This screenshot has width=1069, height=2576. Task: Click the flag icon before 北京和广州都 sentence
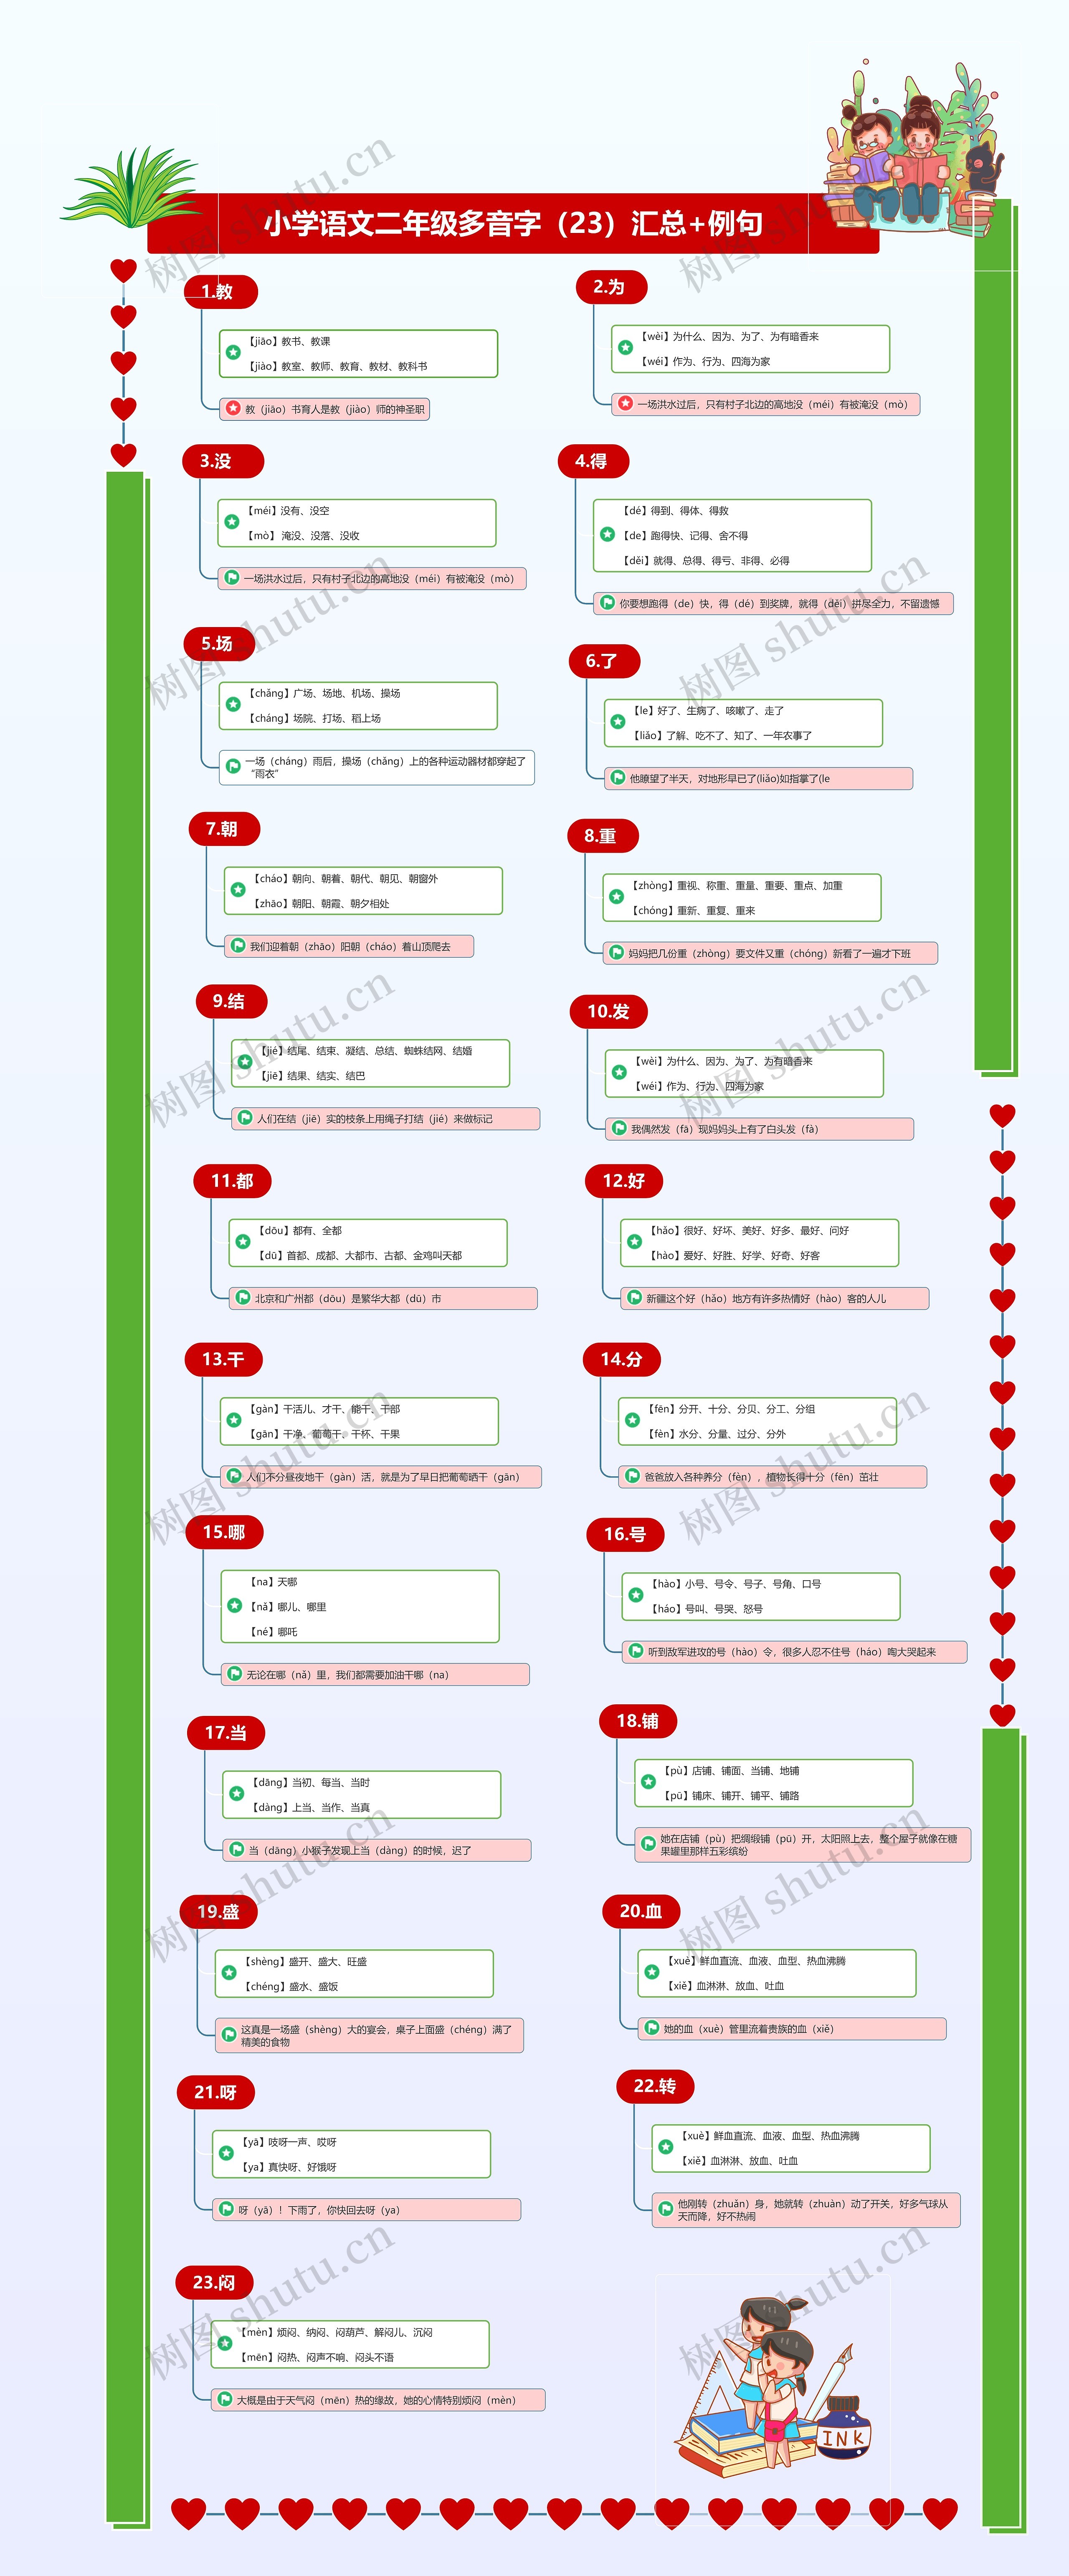[x=243, y=1298]
